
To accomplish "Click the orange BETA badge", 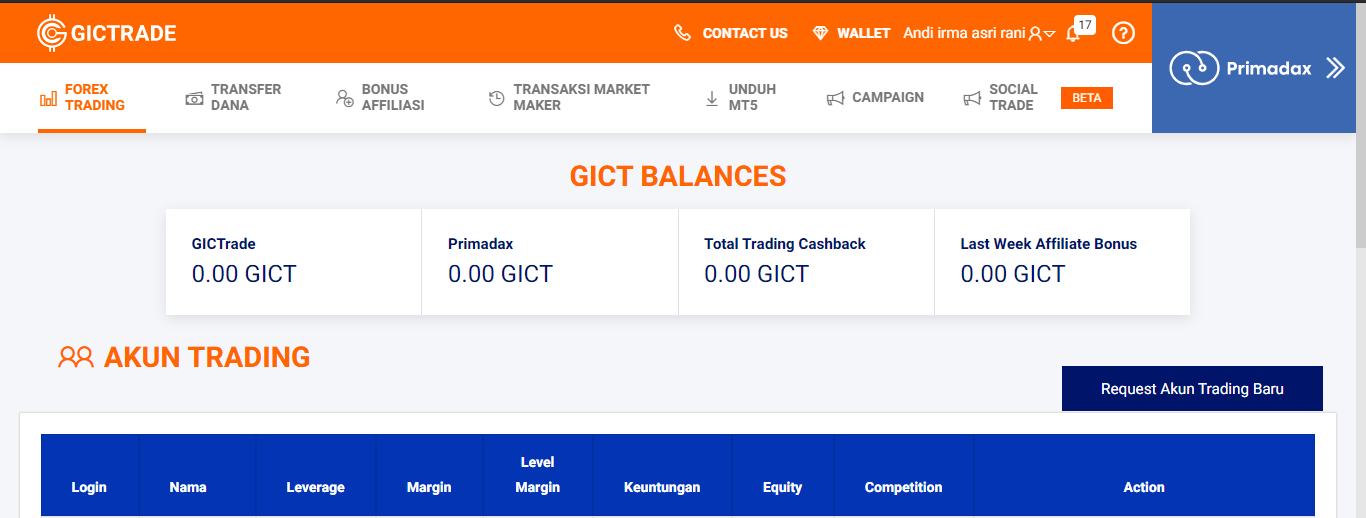I will (x=1087, y=98).
